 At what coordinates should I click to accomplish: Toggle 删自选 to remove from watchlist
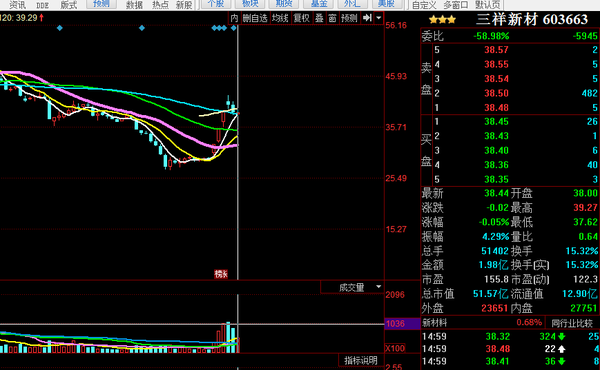(255, 18)
